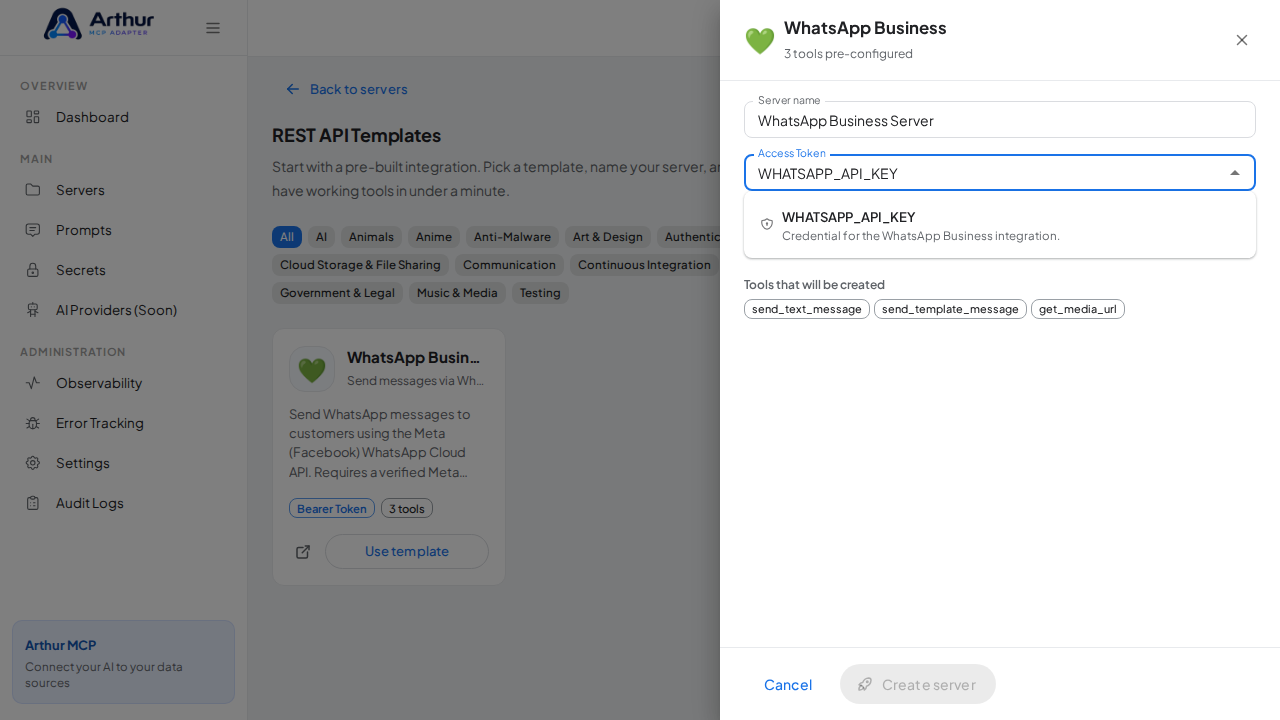Click the Servers folder icon
The height and width of the screenshot is (720, 1280).
point(33,190)
